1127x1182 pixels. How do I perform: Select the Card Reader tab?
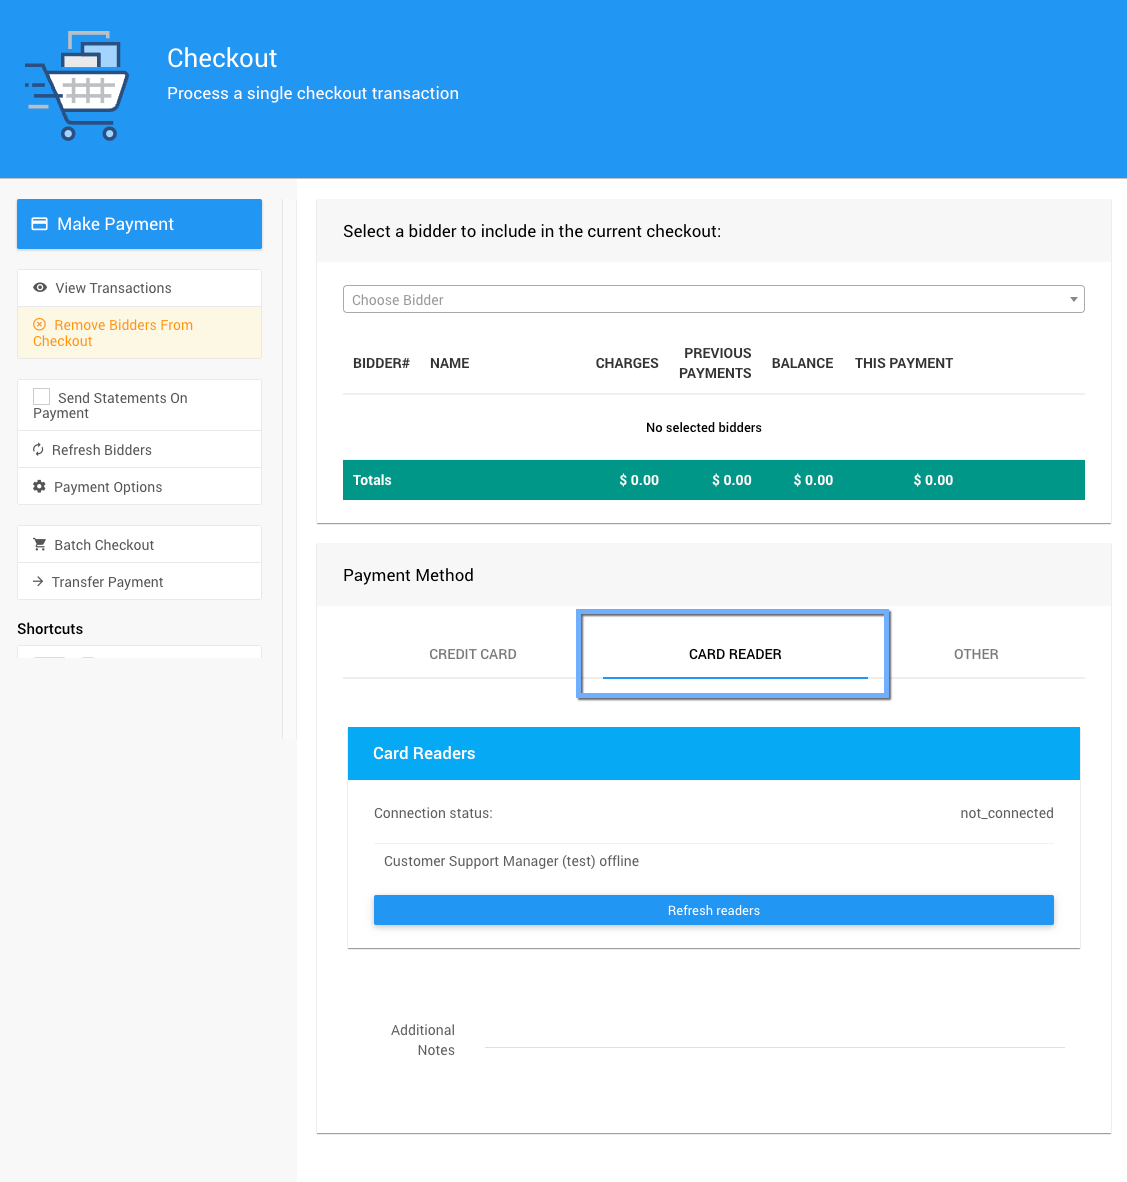[x=735, y=654]
